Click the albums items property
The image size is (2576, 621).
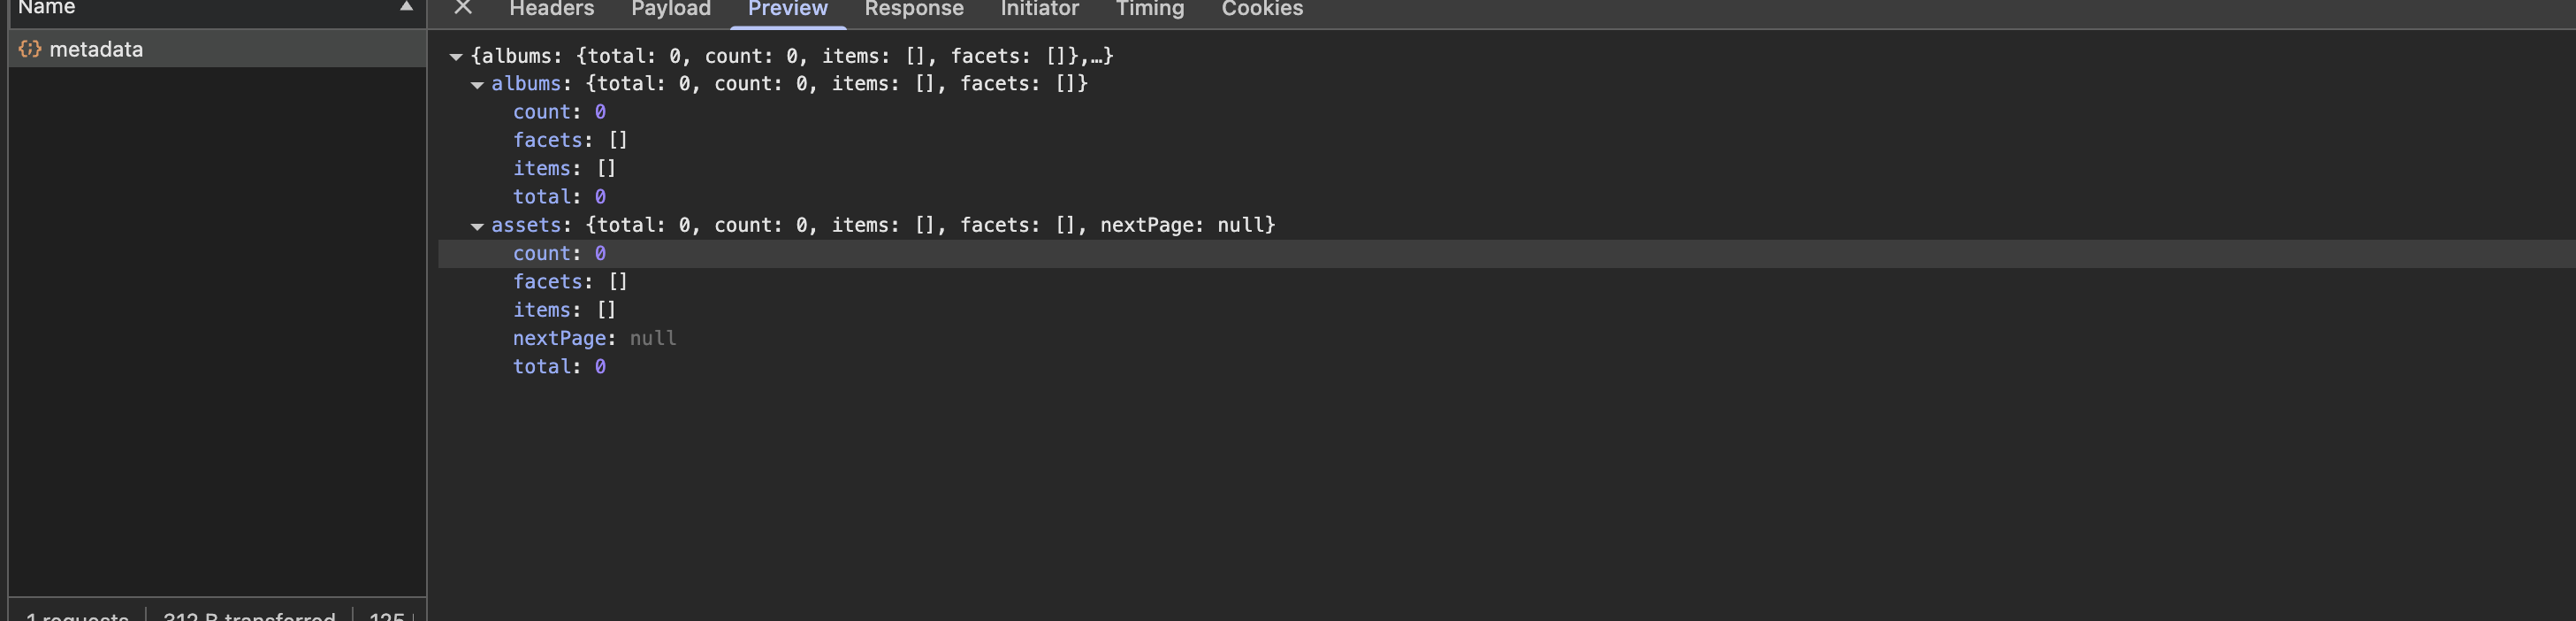click(564, 169)
